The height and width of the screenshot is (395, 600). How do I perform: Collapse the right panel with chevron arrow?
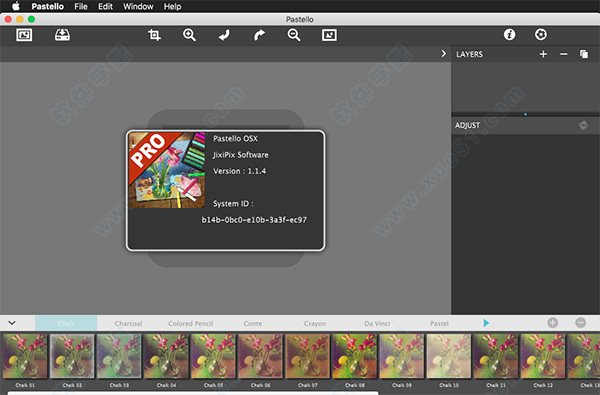(443, 54)
